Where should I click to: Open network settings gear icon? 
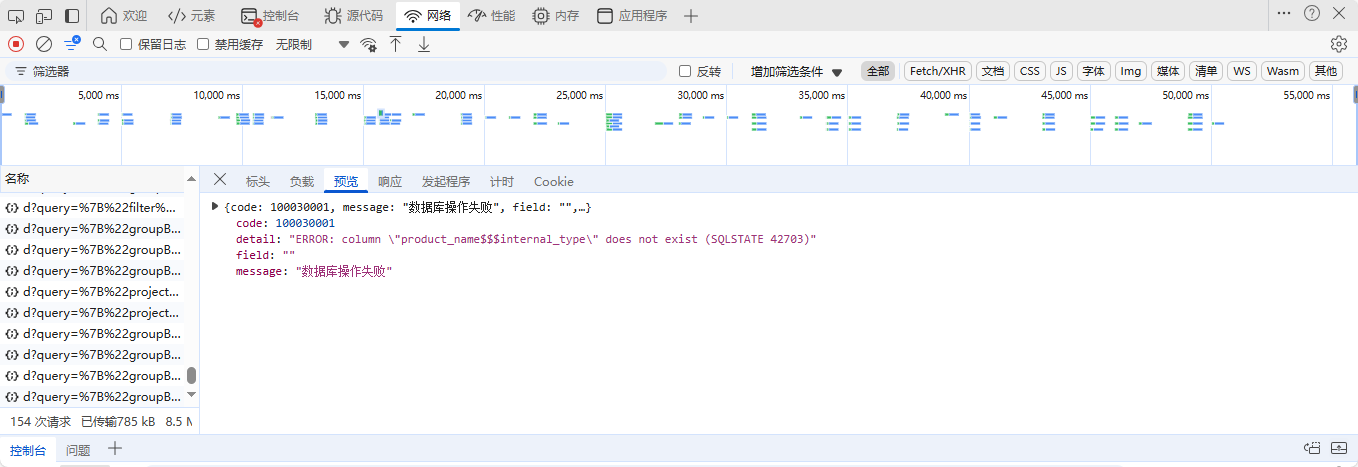1339,44
